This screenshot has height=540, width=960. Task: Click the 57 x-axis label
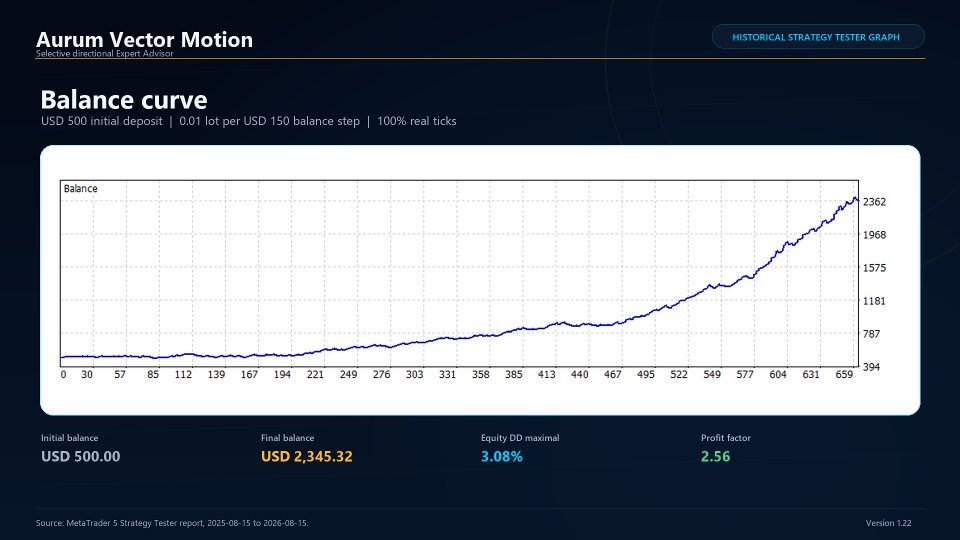pos(120,375)
